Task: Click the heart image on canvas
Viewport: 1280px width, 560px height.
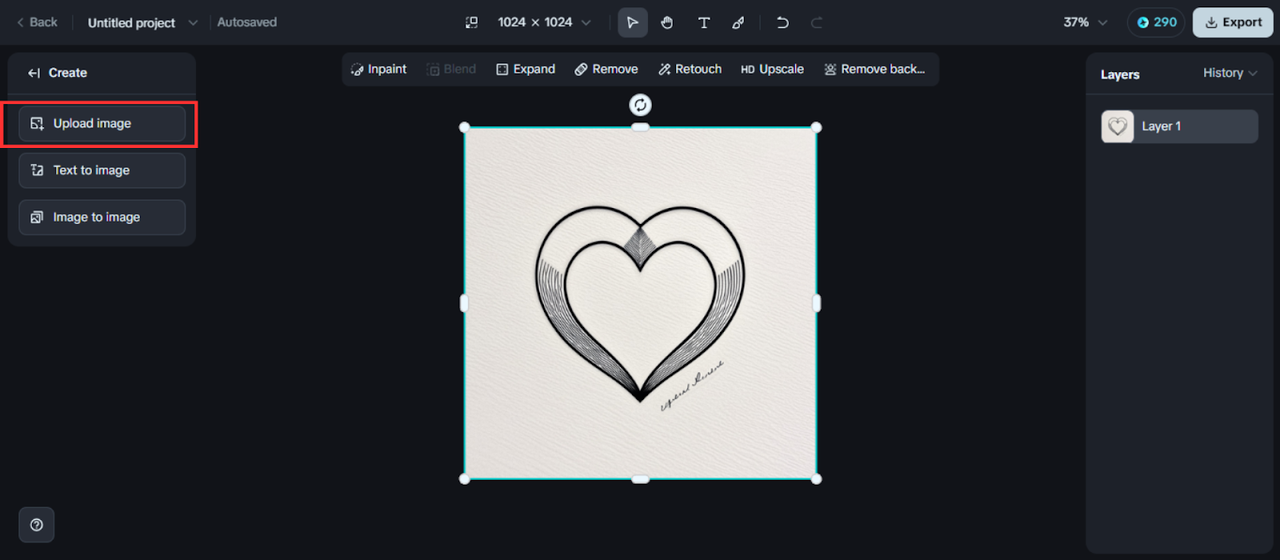Action: point(640,302)
